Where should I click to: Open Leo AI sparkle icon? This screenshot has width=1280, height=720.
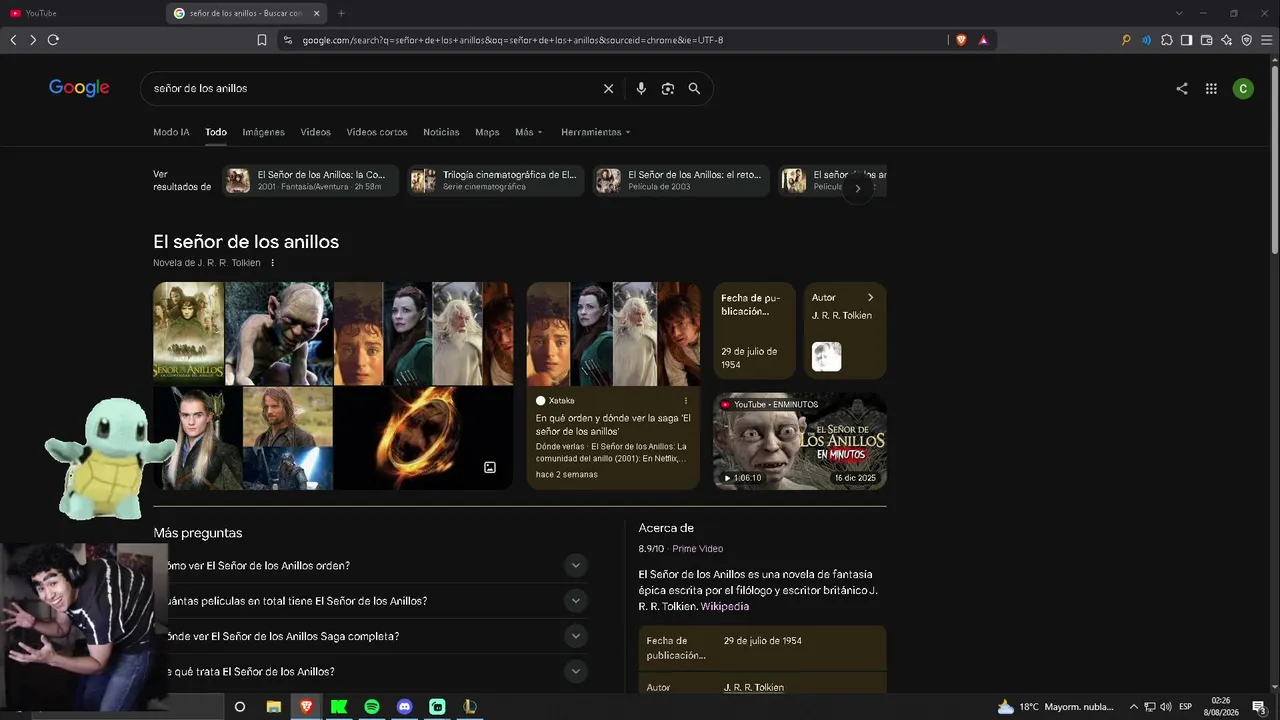(1226, 40)
